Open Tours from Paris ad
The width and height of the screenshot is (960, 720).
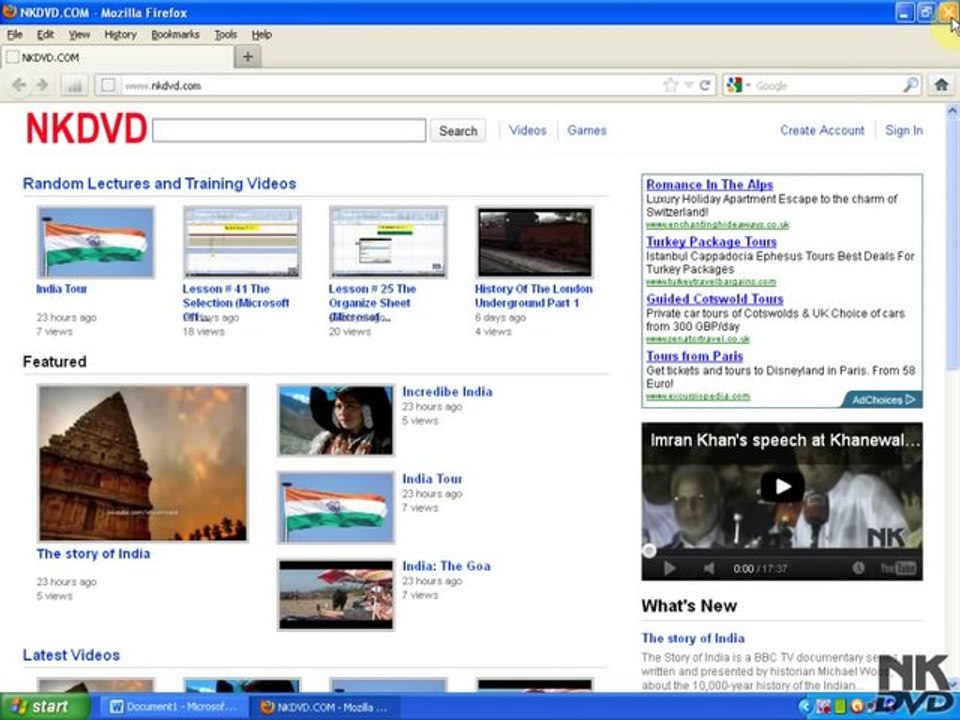pyautogui.click(x=694, y=356)
